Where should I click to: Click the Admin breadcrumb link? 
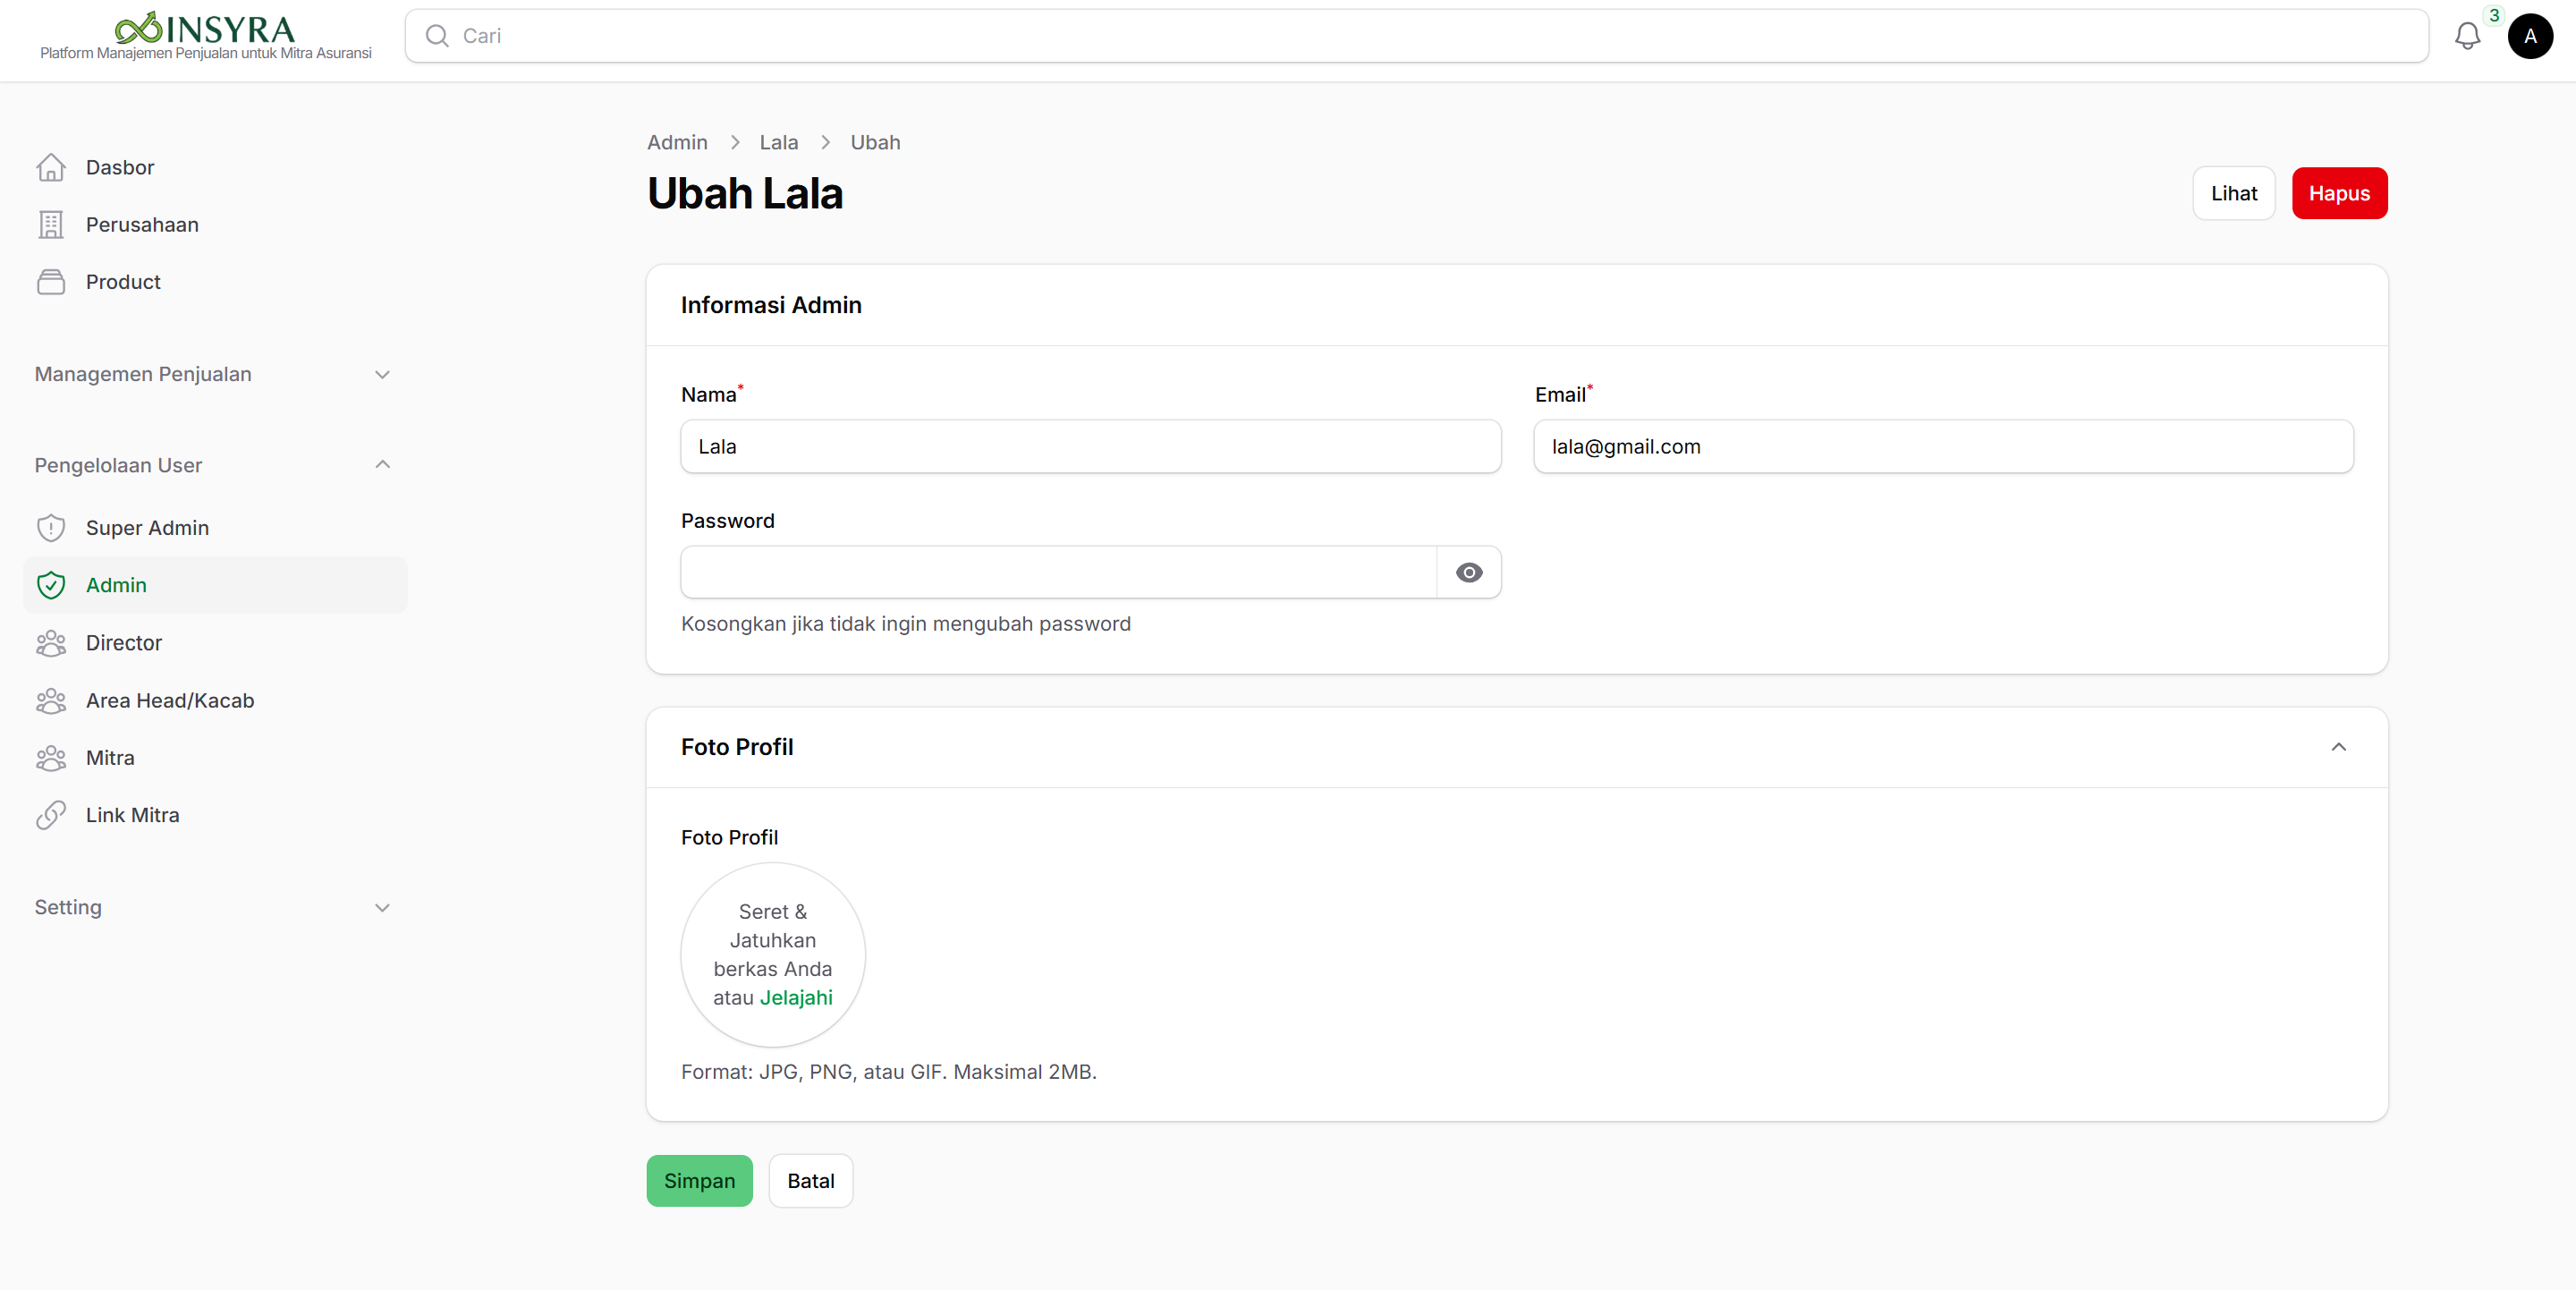677,142
